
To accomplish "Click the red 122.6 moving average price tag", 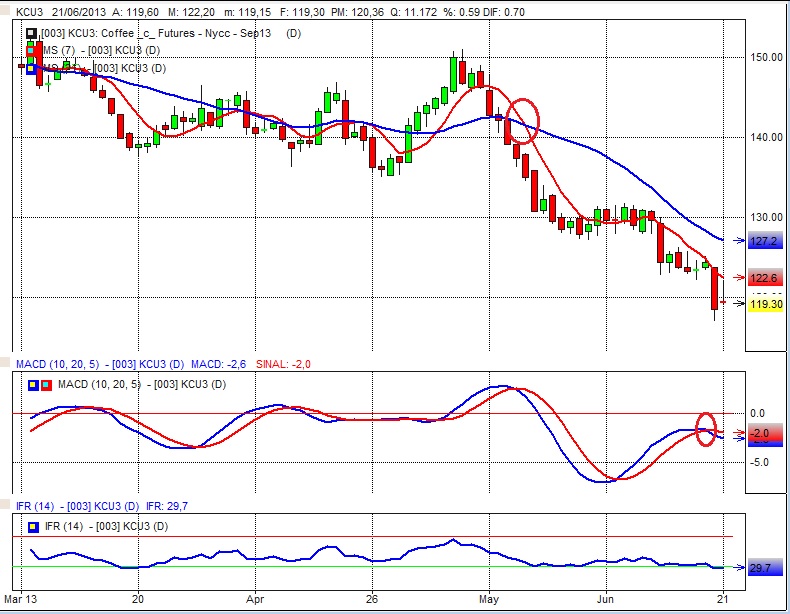I will pyautogui.click(x=765, y=278).
